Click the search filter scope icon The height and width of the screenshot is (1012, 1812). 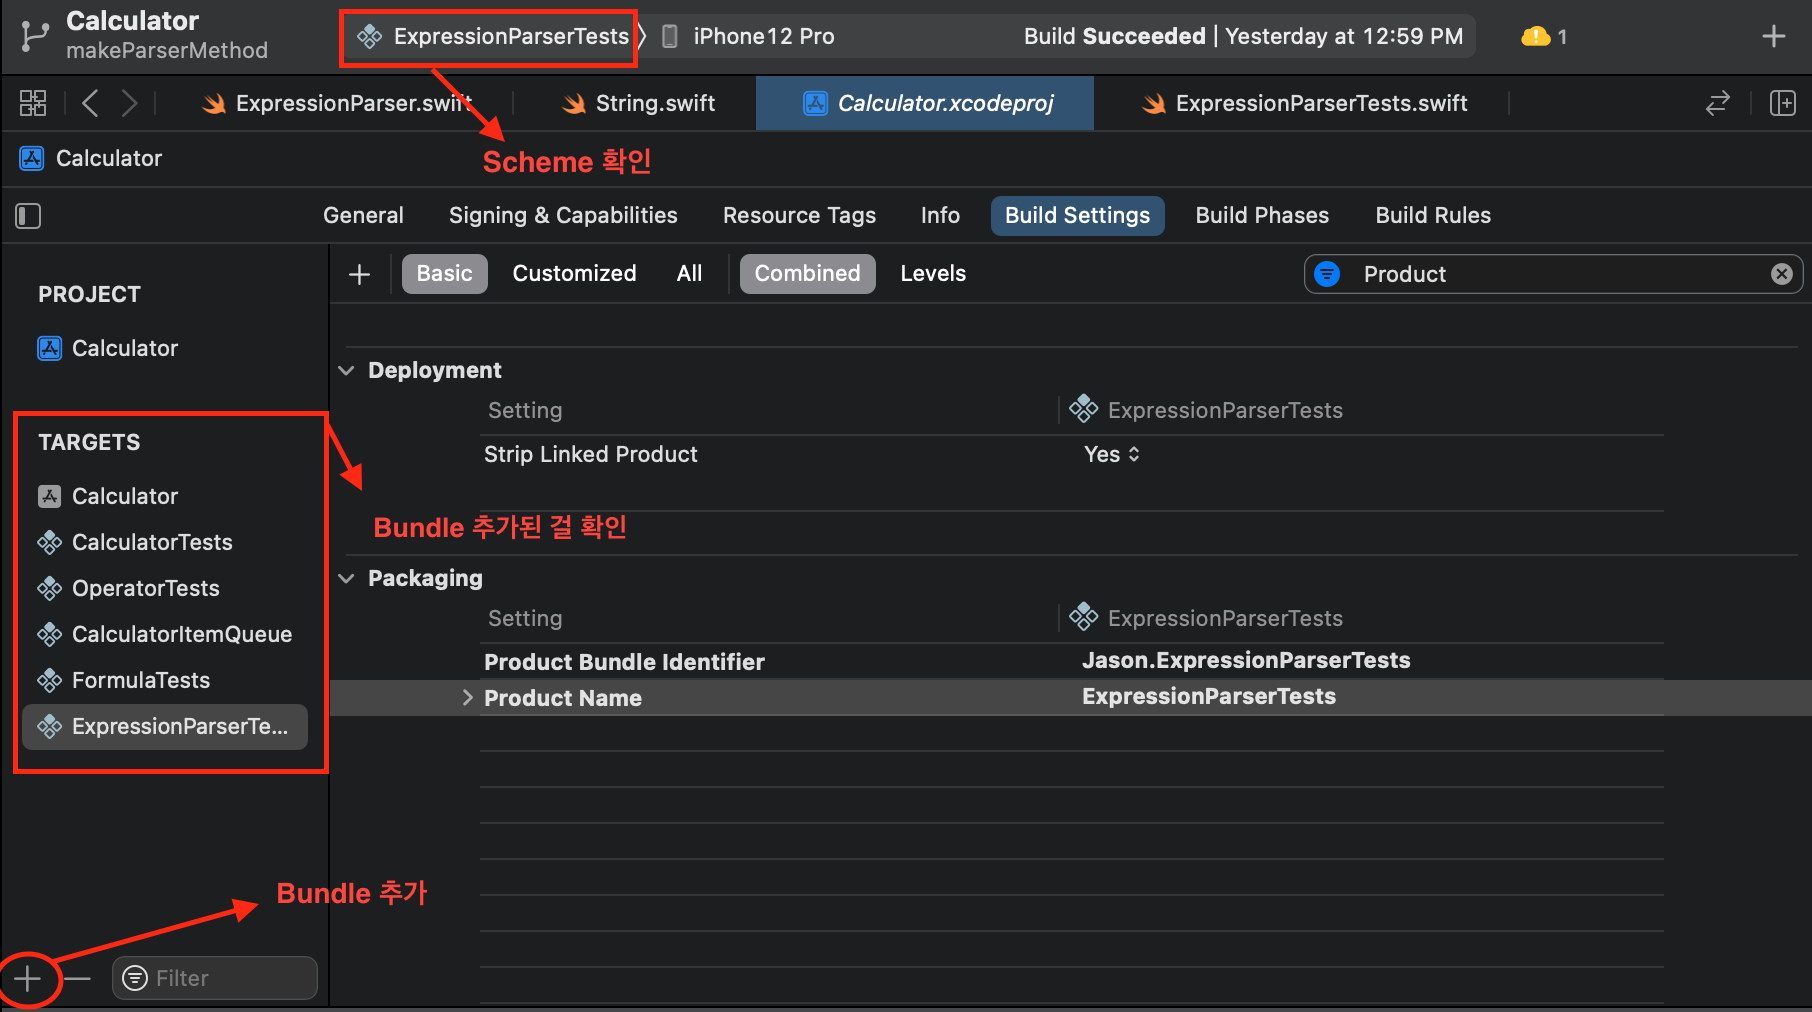pos(1327,274)
